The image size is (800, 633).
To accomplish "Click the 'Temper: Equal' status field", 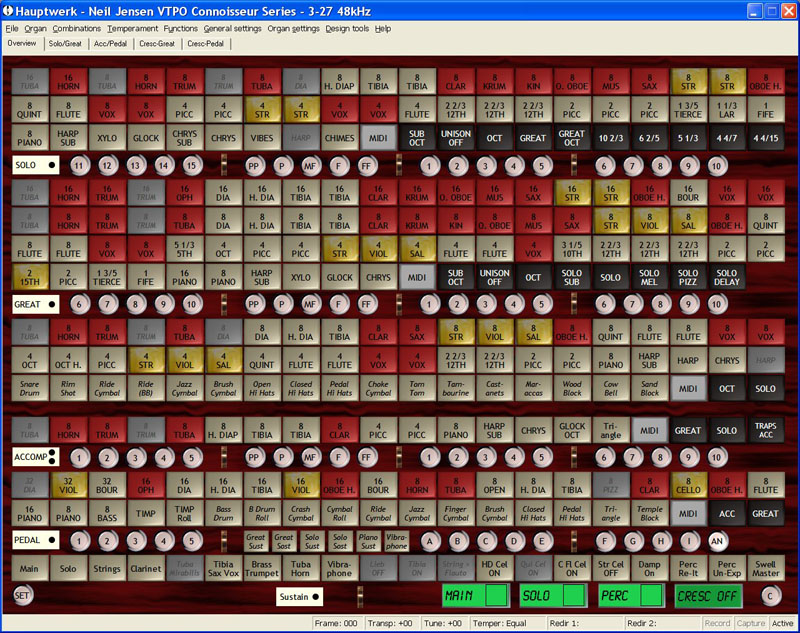I will coord(507,623).
